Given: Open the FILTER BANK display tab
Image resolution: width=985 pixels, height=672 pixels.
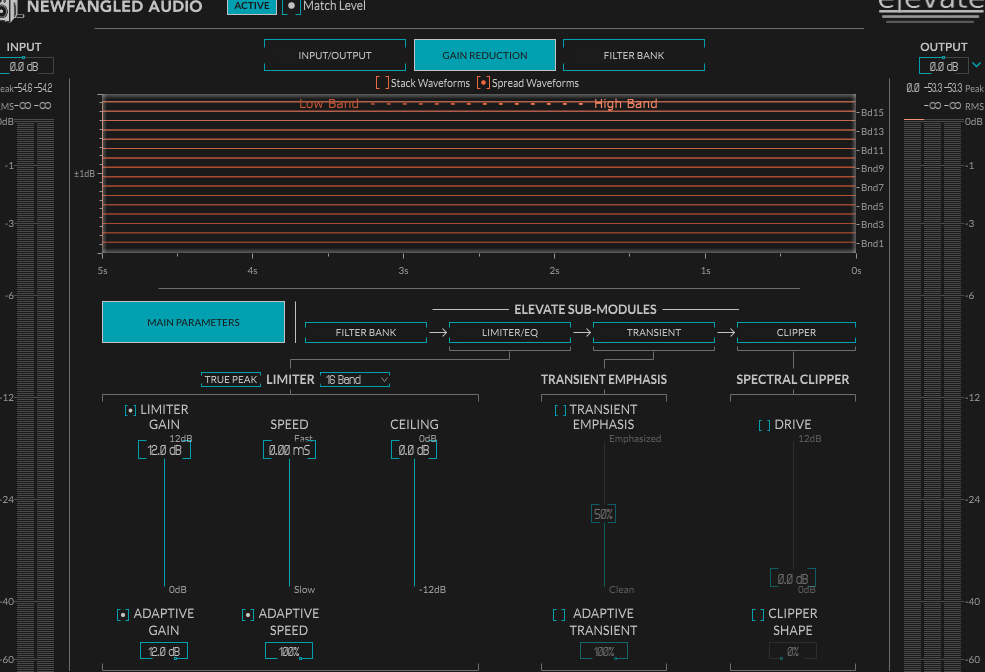Looking at the screenshot, I should pos(634,55).
